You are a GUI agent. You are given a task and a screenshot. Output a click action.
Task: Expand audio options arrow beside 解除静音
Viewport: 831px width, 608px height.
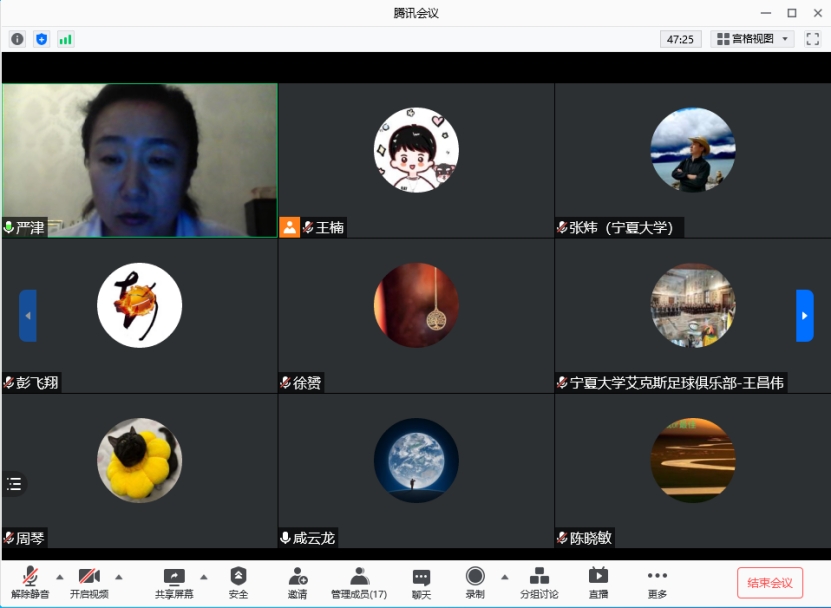pos(59,576)
